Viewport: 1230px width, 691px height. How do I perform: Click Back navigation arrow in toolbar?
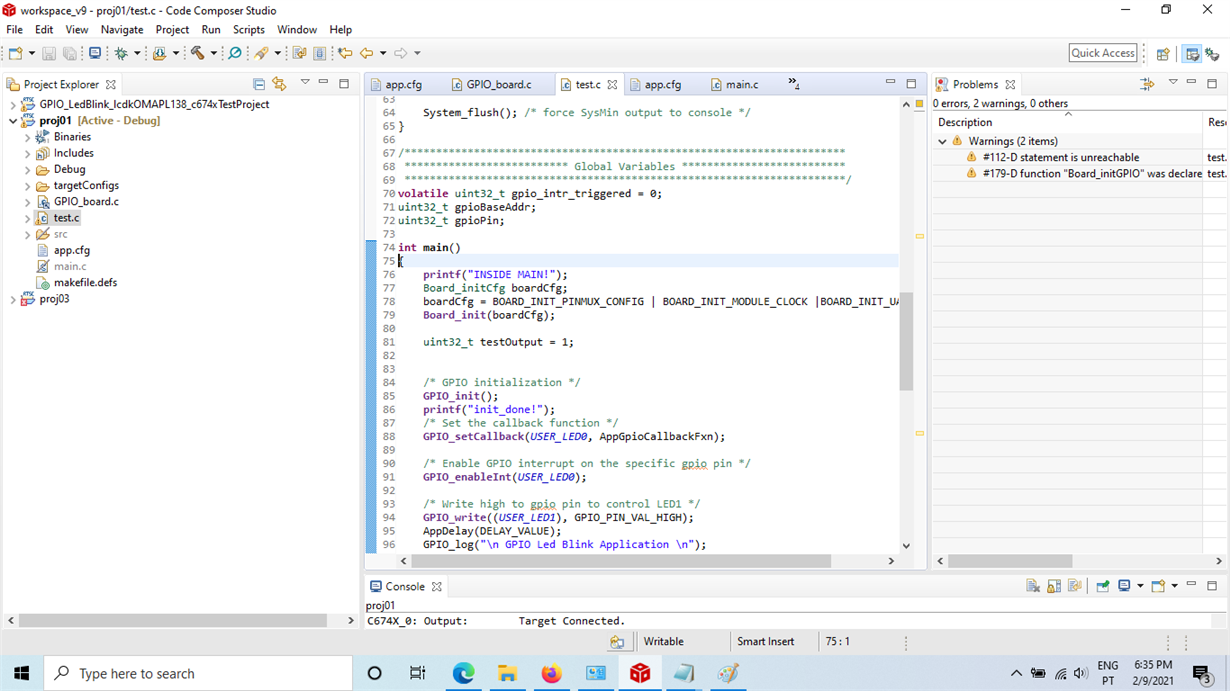click(366, 53)
